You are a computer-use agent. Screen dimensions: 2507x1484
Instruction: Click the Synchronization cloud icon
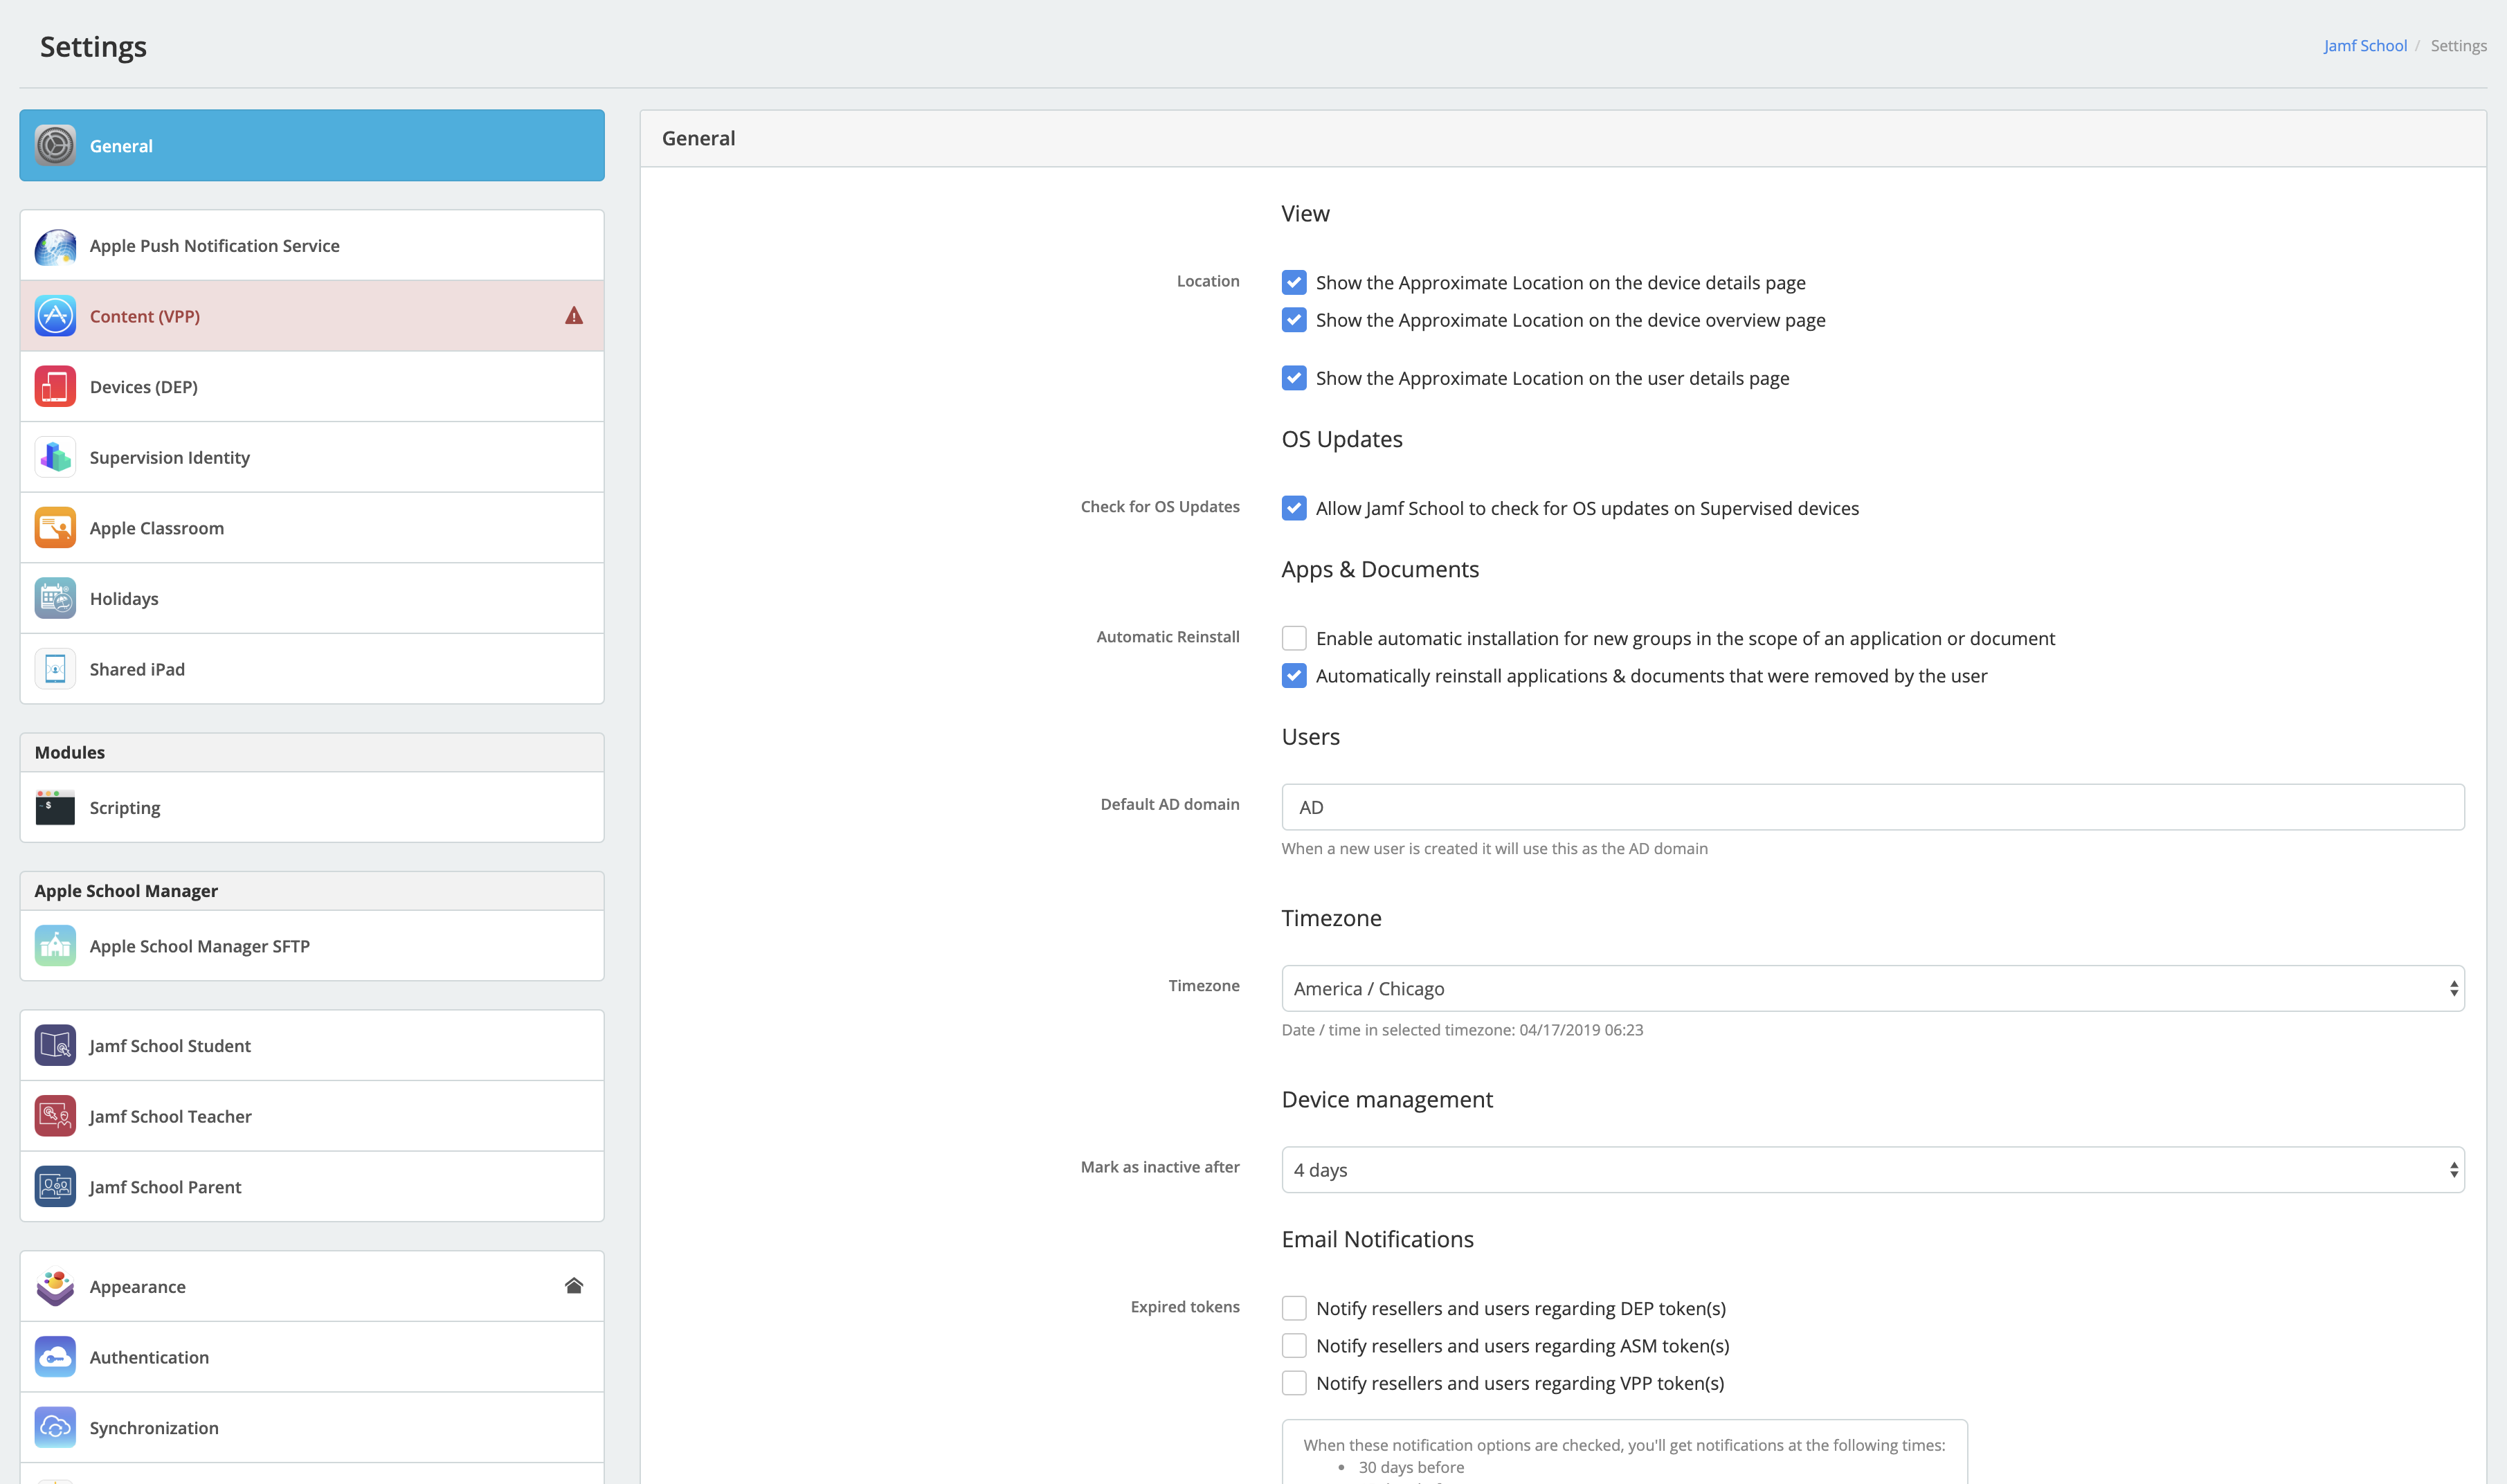click(55, 1428)
